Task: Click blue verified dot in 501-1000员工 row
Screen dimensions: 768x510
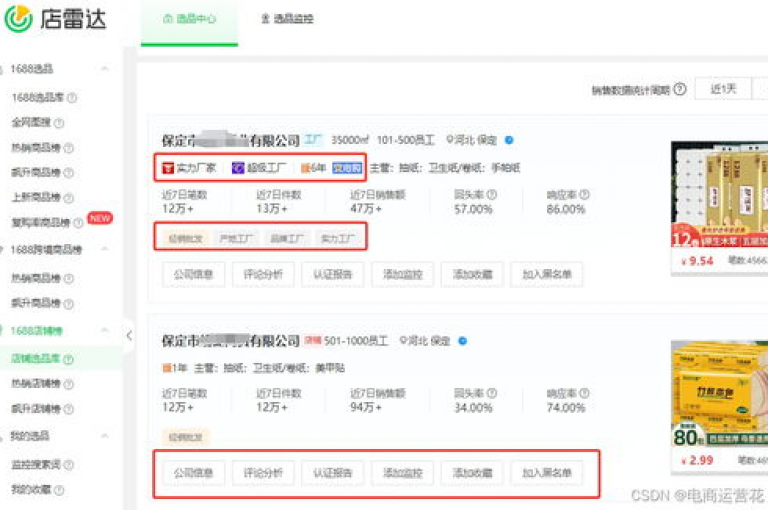Action: click(462, 340)
